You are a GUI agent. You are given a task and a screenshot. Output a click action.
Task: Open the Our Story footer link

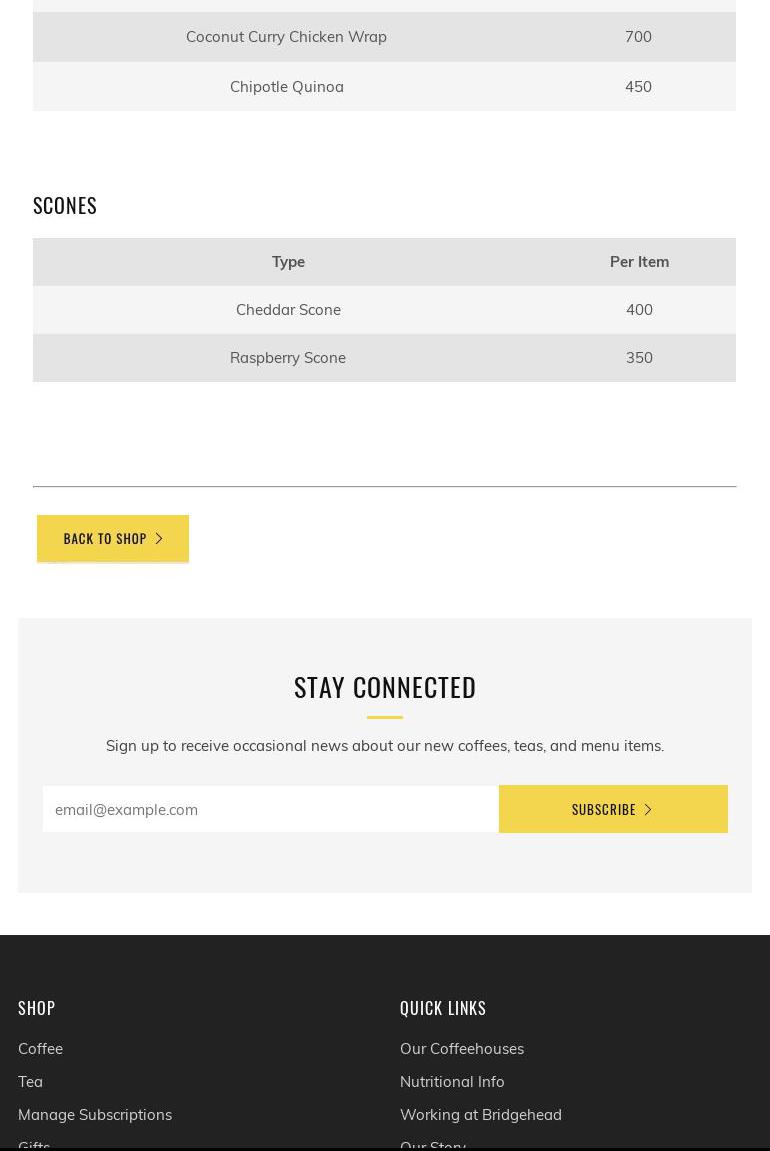coord(433,1145)
